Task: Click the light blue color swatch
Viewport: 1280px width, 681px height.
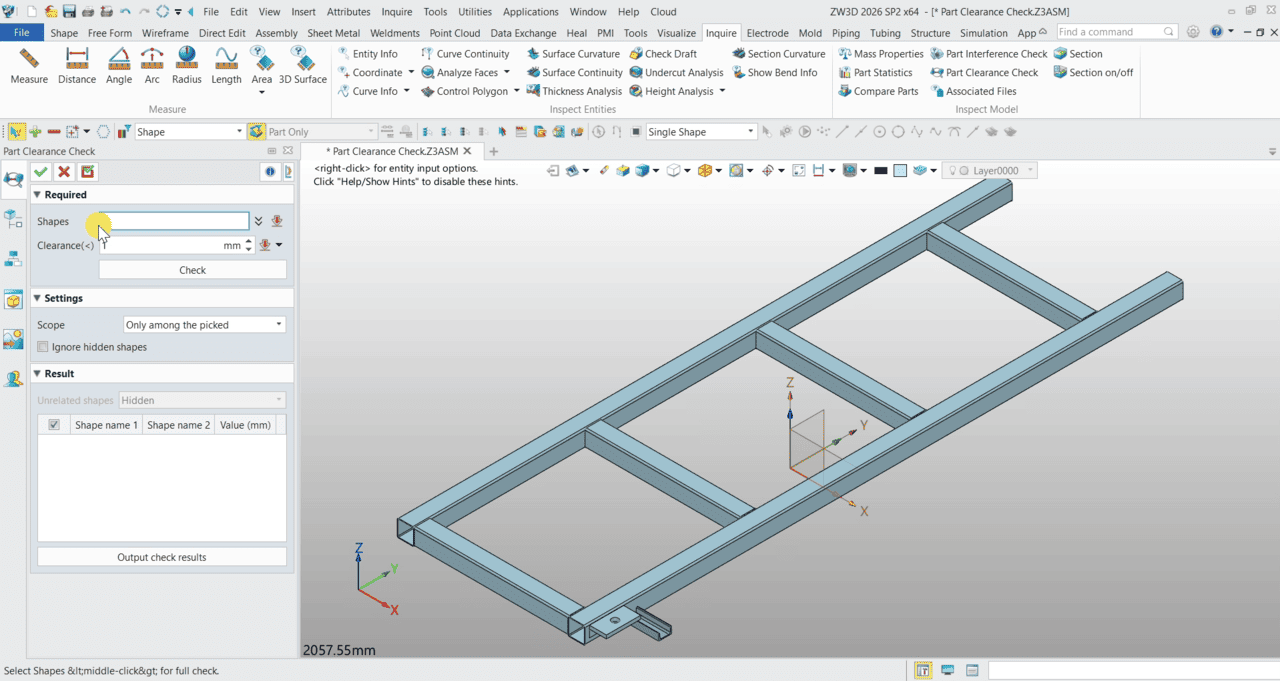Action: point(900,171)
